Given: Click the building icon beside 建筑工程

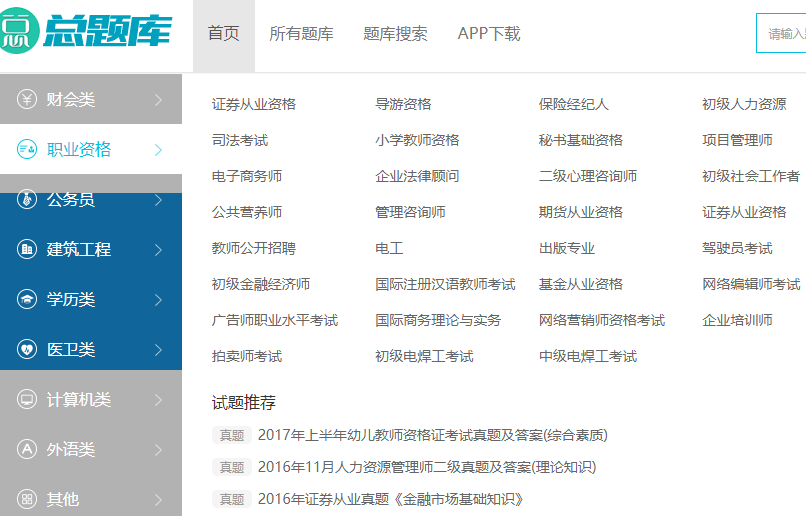Looking at the screenshot, I should (27, 249).
